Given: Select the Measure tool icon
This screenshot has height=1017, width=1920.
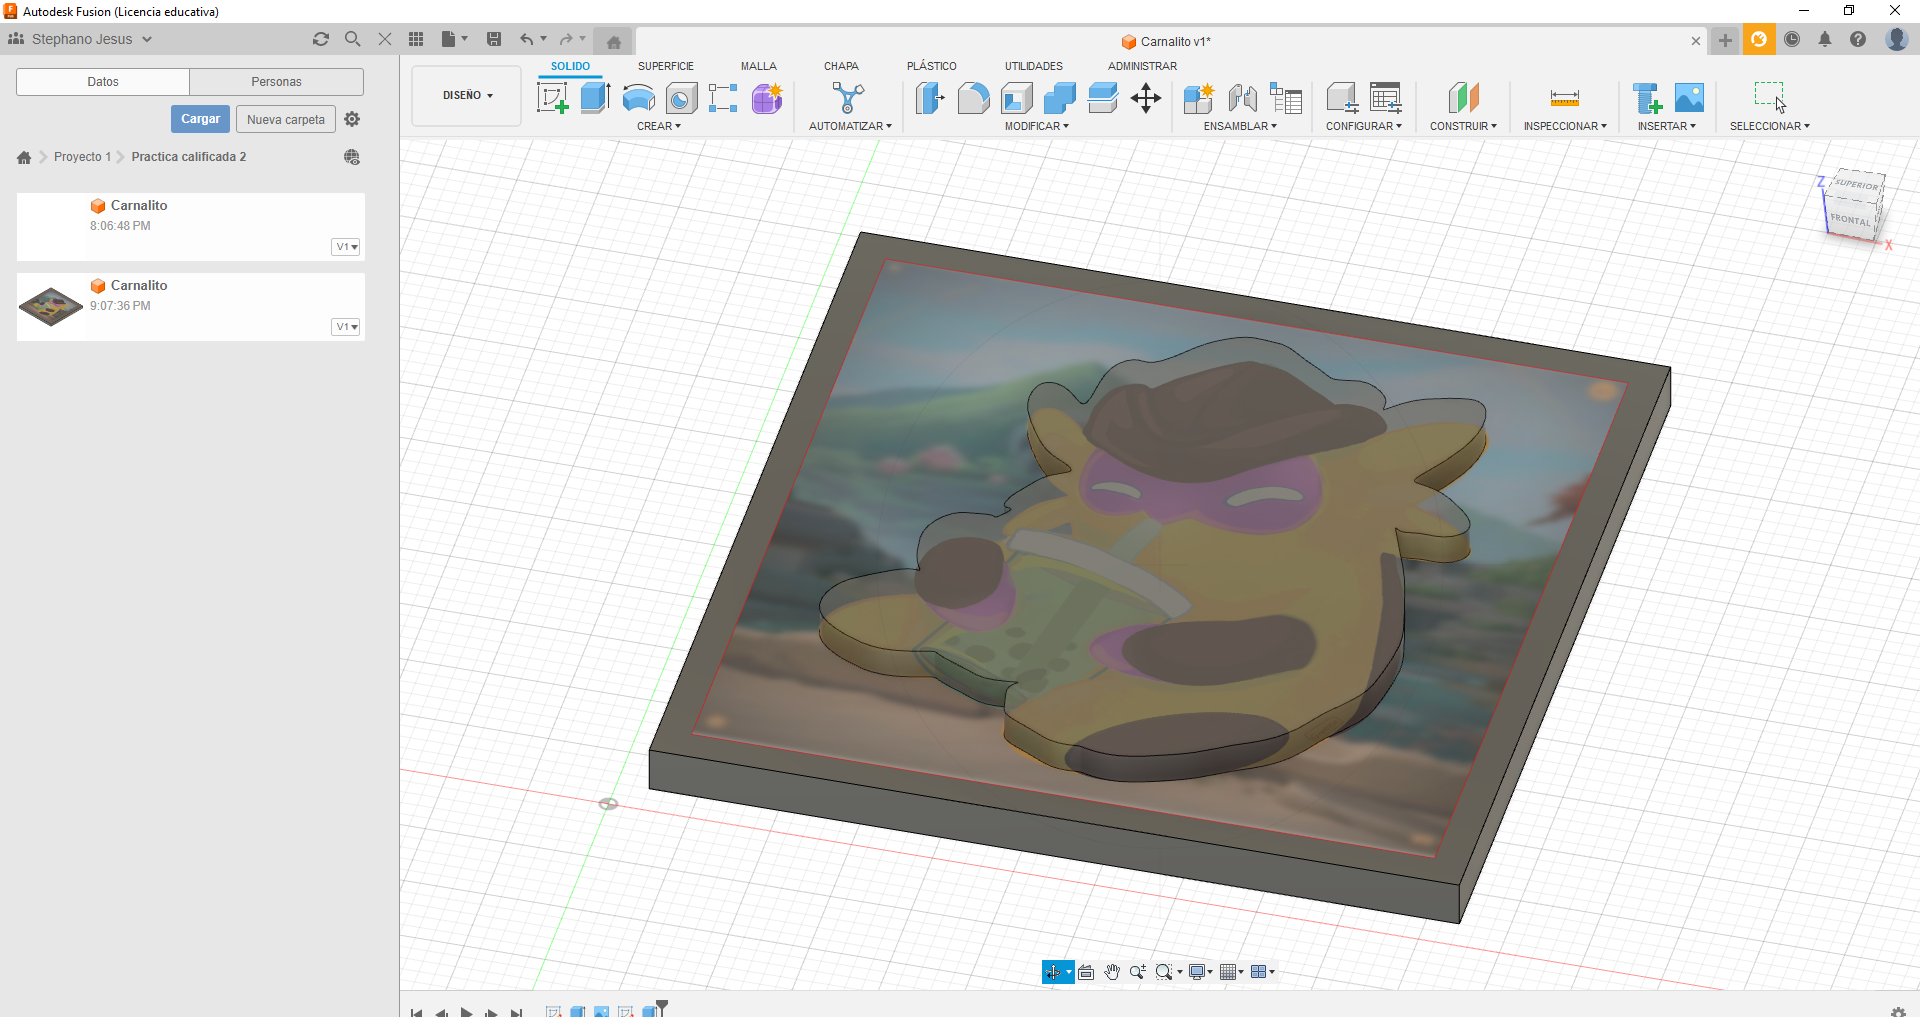Looking at the screenshot, I should pos(1565,98).
